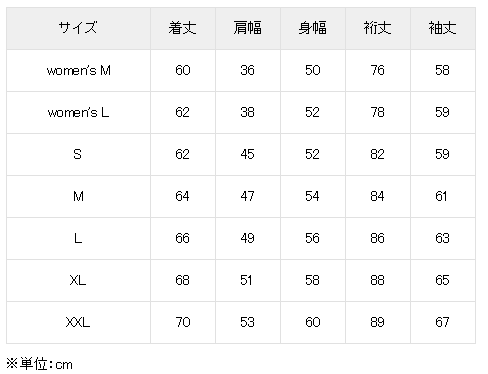Image resolution: width=488 pixels, height=374 pixels.
Task: Click the ※単位:cm unit note
Action: tap(39, 364)
